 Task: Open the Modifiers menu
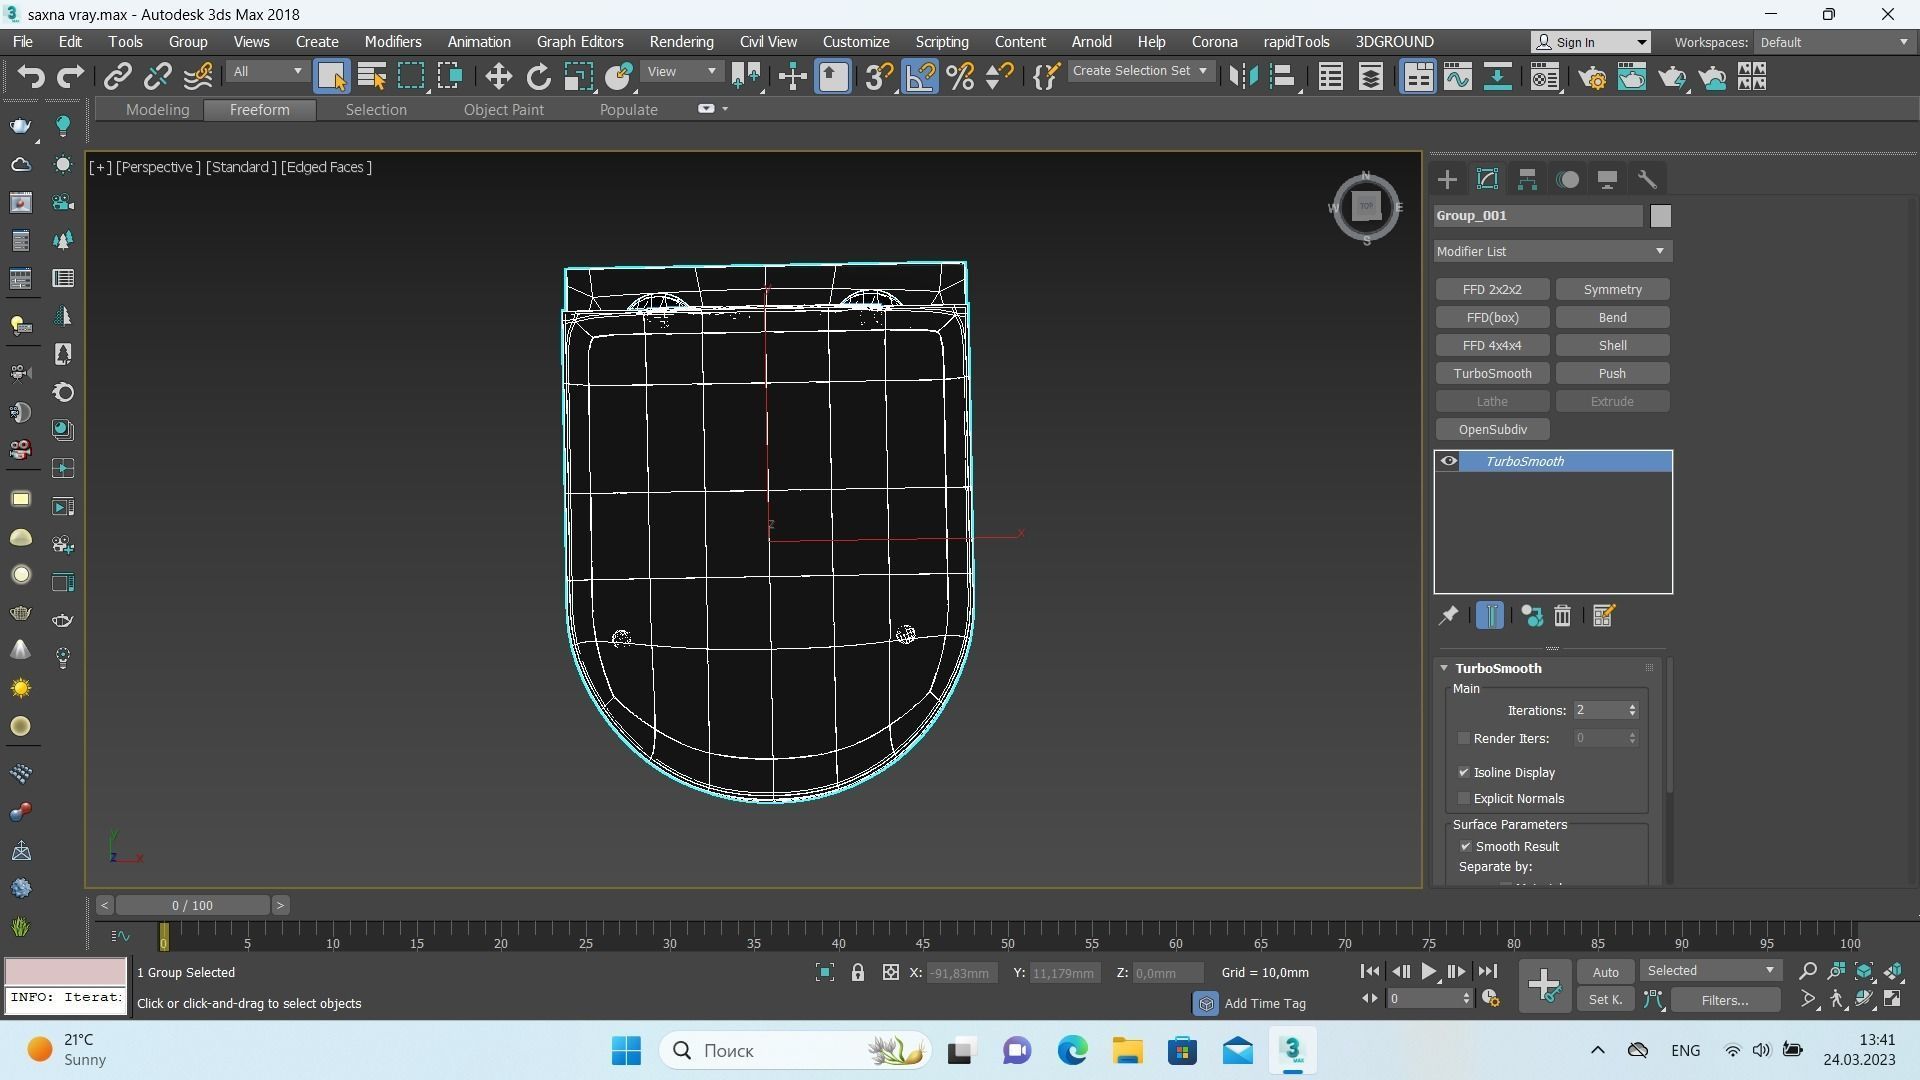[392, 42]
